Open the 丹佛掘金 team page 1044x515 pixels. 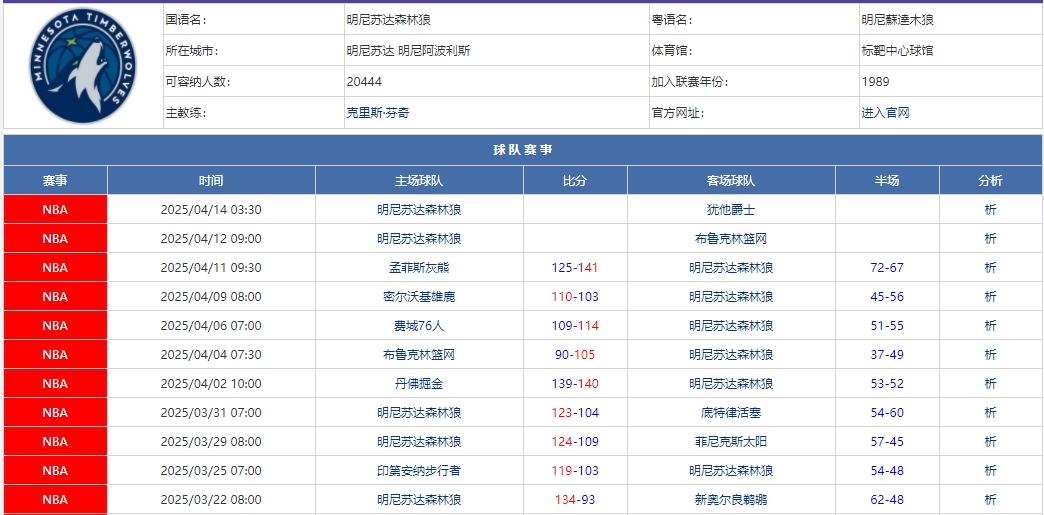pyautogui.click(x=419, y=384)
